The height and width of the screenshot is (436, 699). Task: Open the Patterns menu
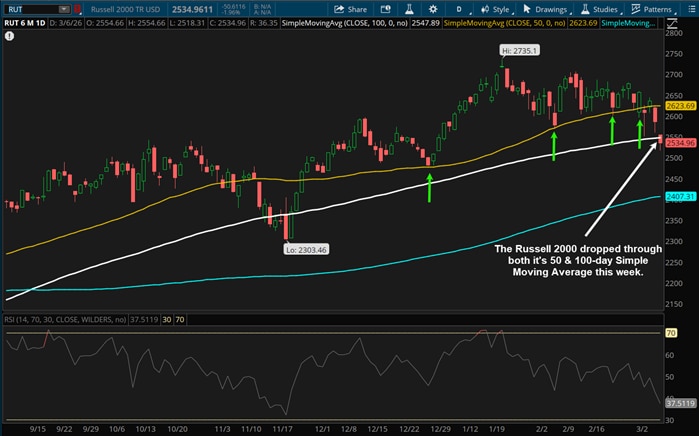coord(652,9)
